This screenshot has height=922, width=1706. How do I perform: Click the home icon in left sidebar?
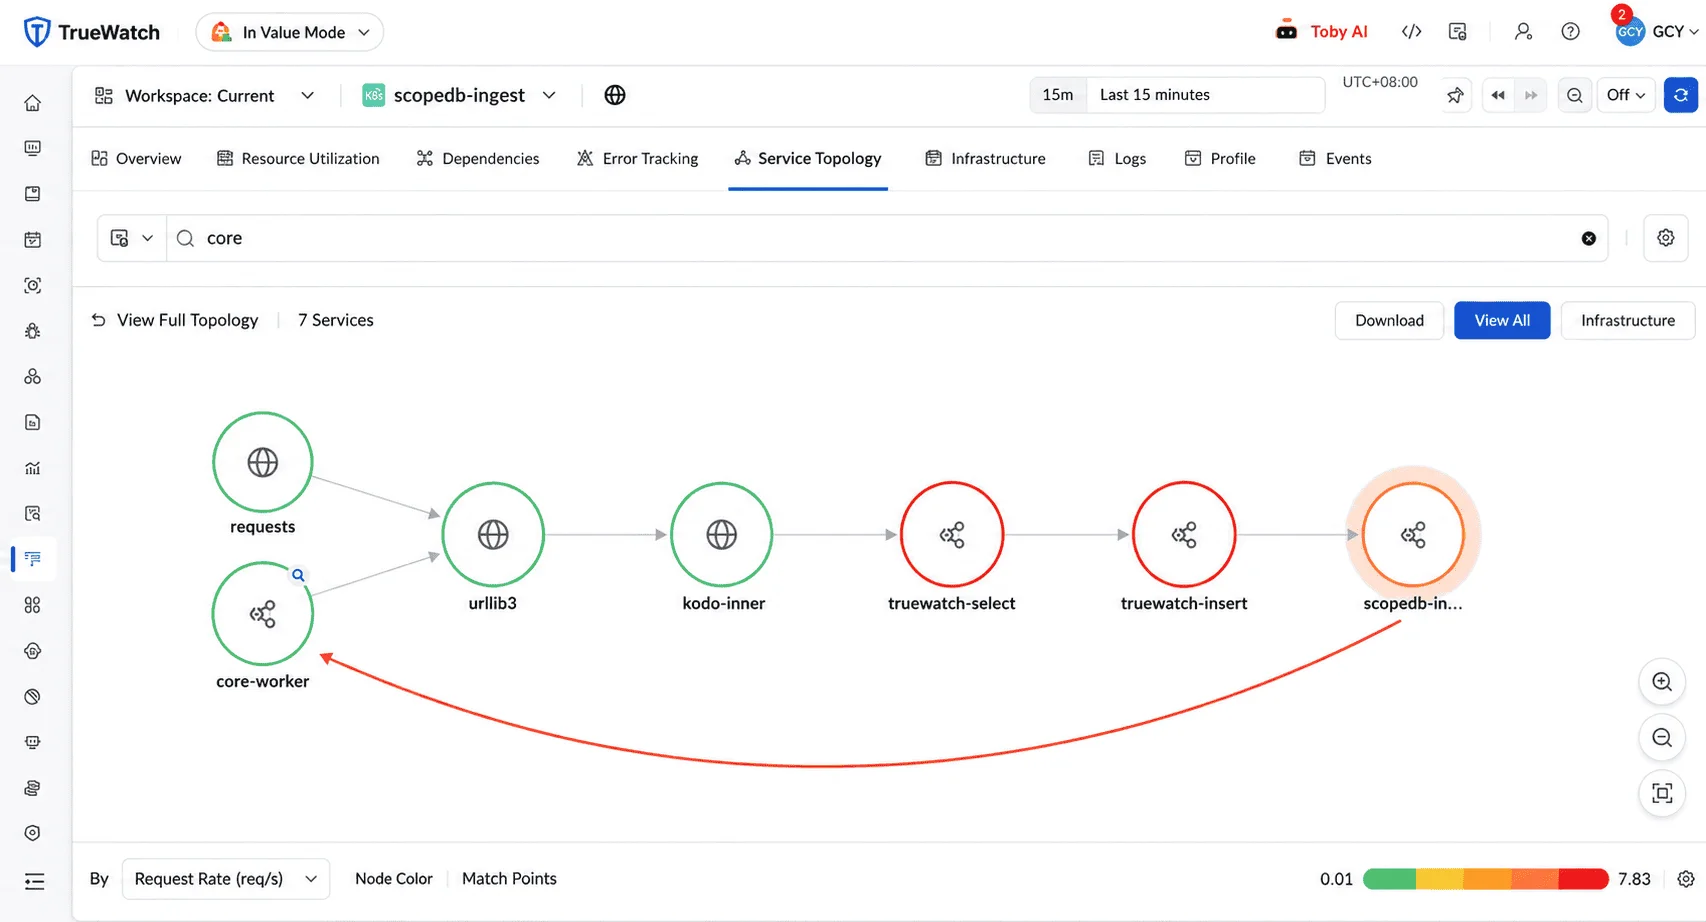(x=33, y=103)
